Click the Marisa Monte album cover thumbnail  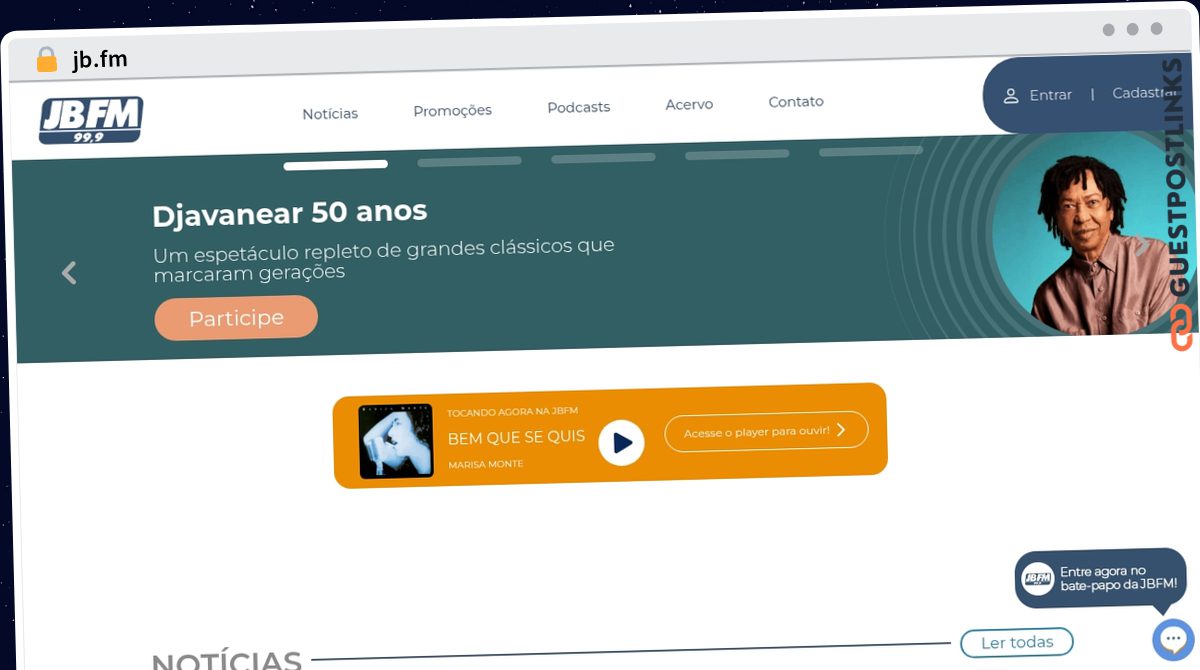coord(395,441)
